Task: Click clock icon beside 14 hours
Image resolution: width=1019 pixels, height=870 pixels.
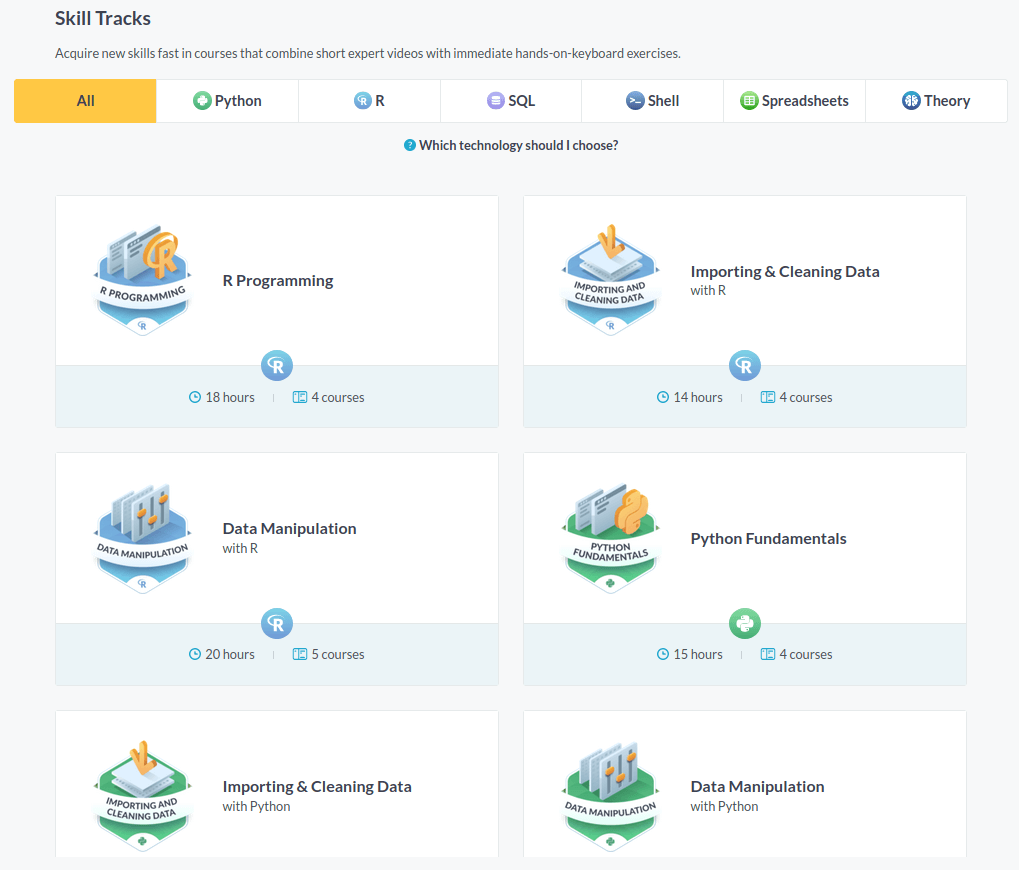Action: coord(663,397)
